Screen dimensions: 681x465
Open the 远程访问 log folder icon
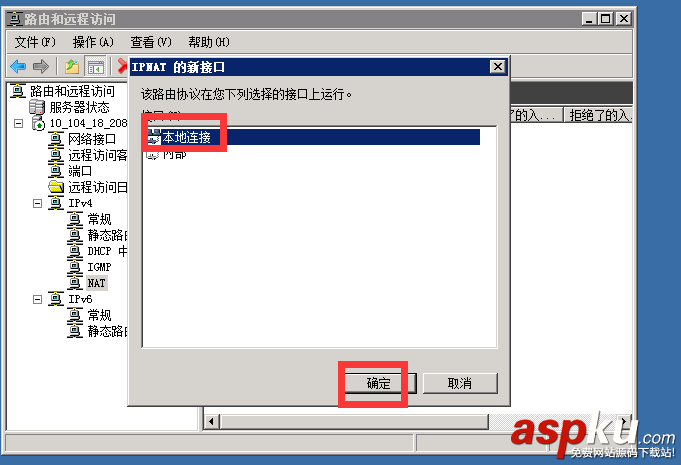(x=56, y=187)
